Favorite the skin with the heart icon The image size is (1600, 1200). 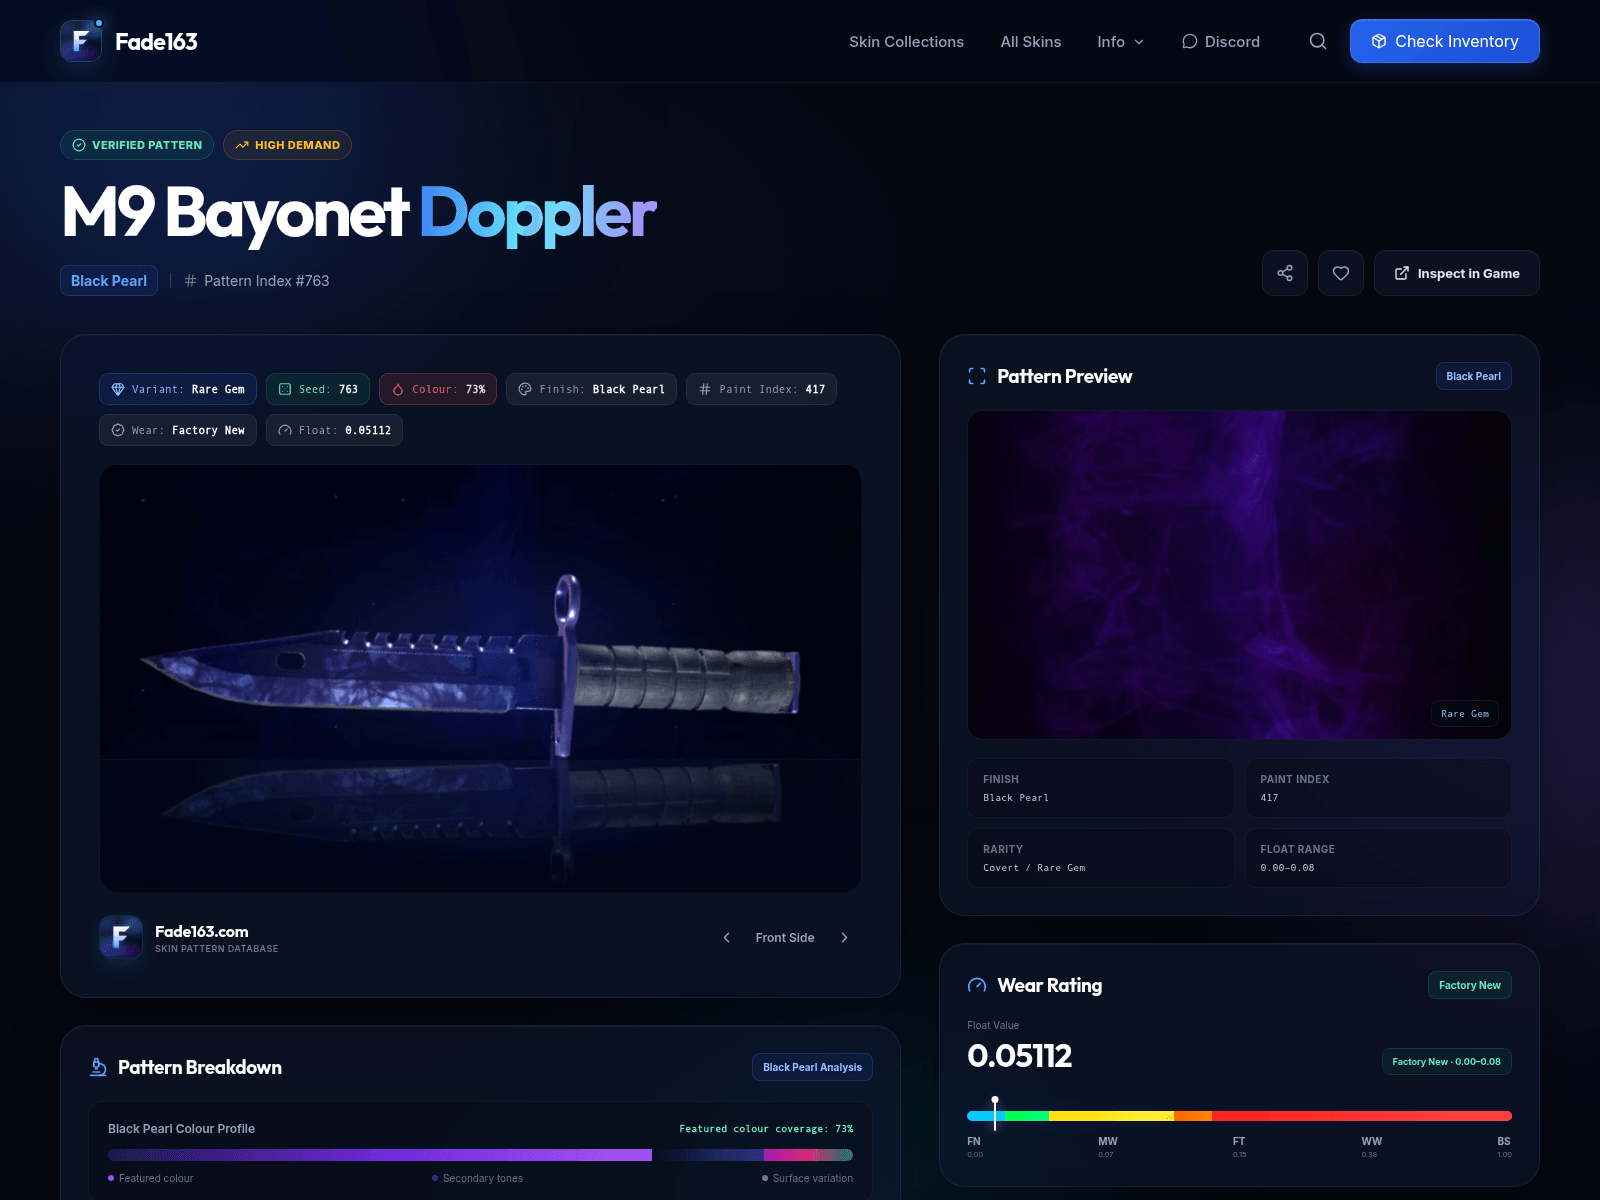pos(1341,273)
